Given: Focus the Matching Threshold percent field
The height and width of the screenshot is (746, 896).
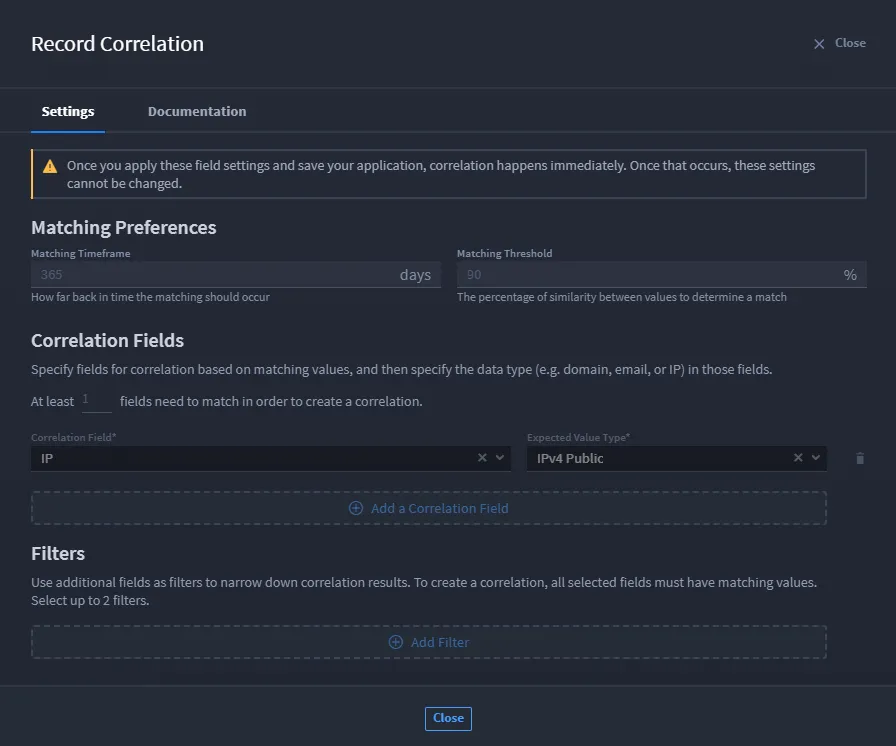Looking at the screenshot, I should click(x=661, y=275).
